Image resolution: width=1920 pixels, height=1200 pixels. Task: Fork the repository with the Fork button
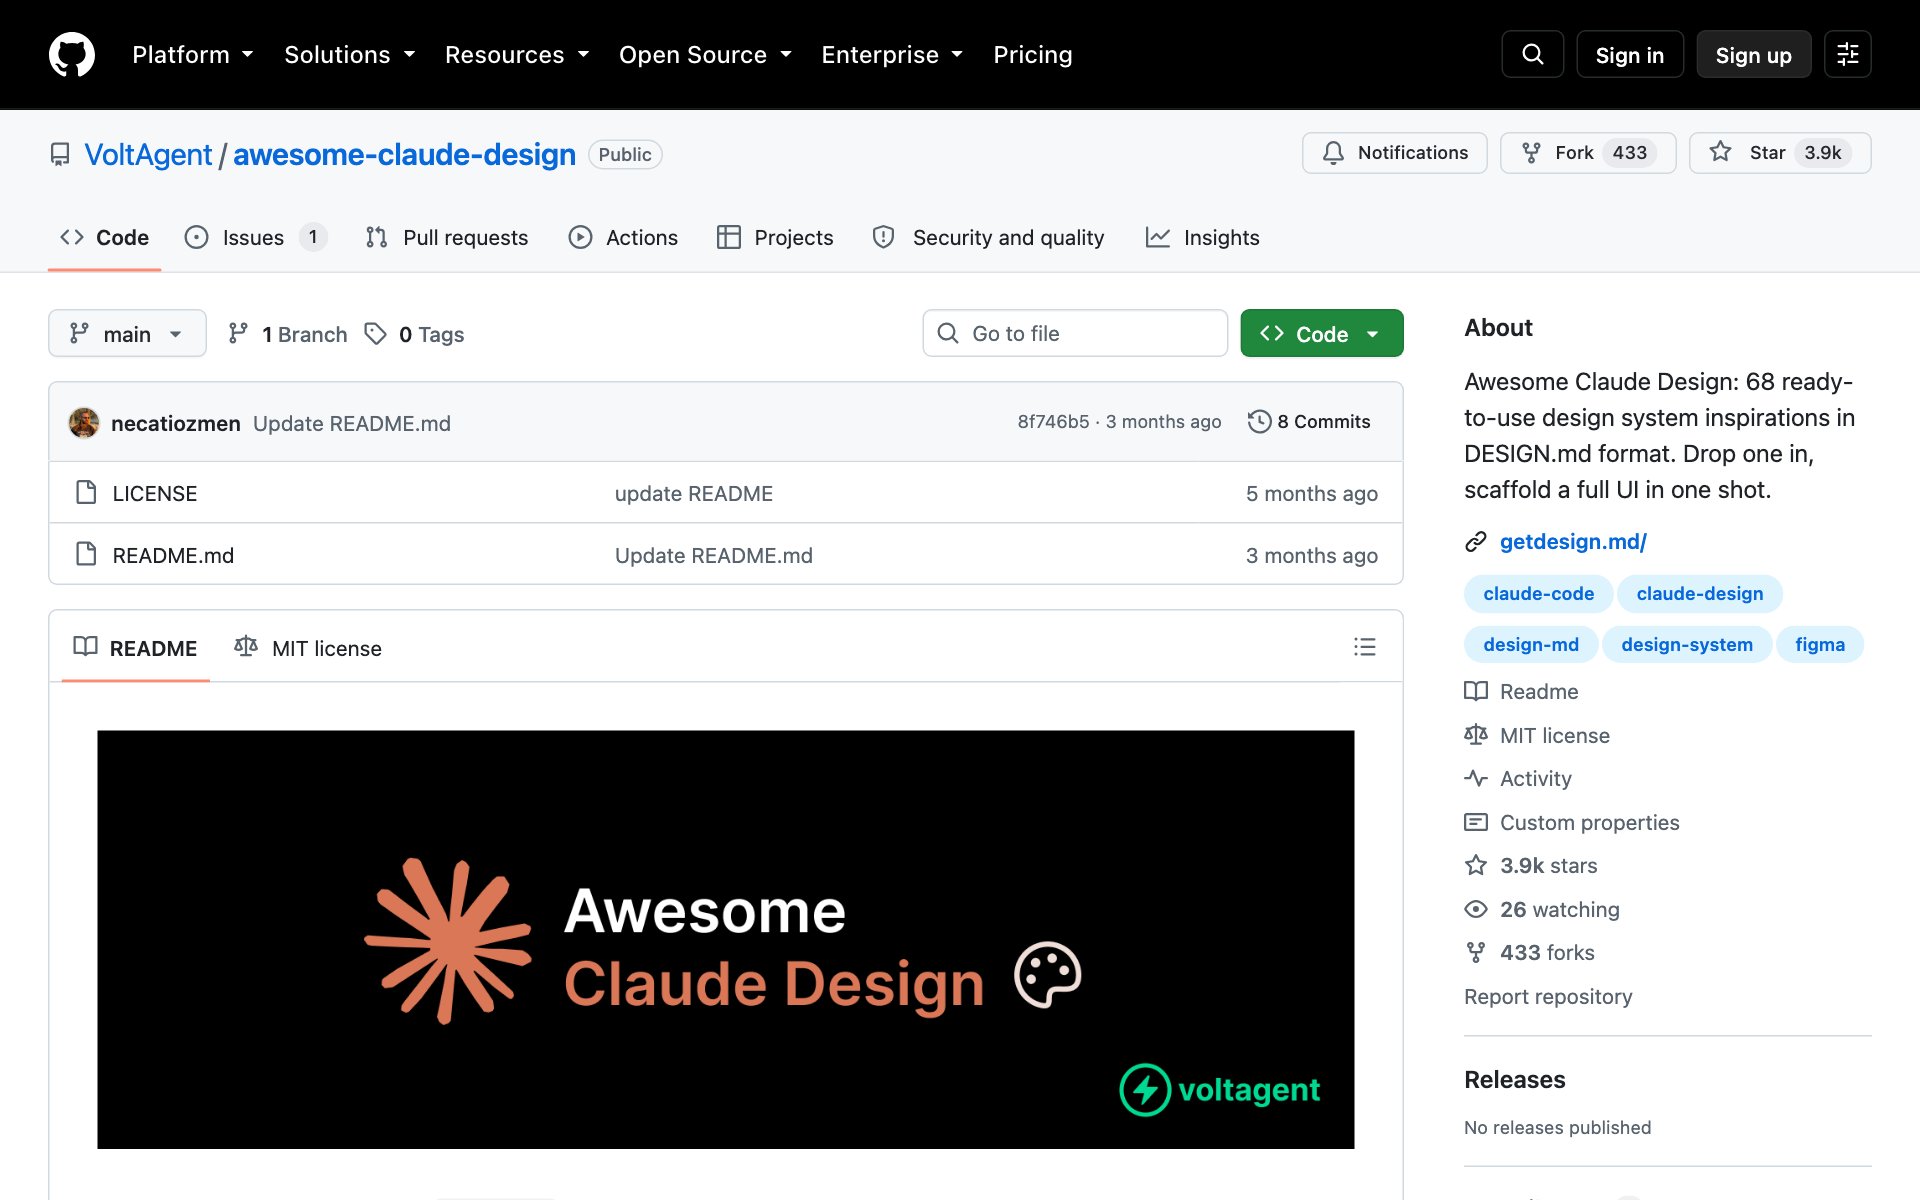pos(1587,153)
